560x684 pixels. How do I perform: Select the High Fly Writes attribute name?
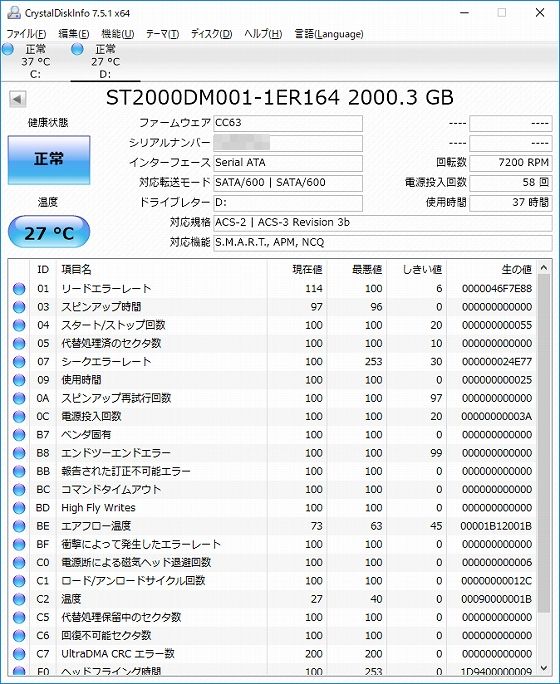pos(99,508)
